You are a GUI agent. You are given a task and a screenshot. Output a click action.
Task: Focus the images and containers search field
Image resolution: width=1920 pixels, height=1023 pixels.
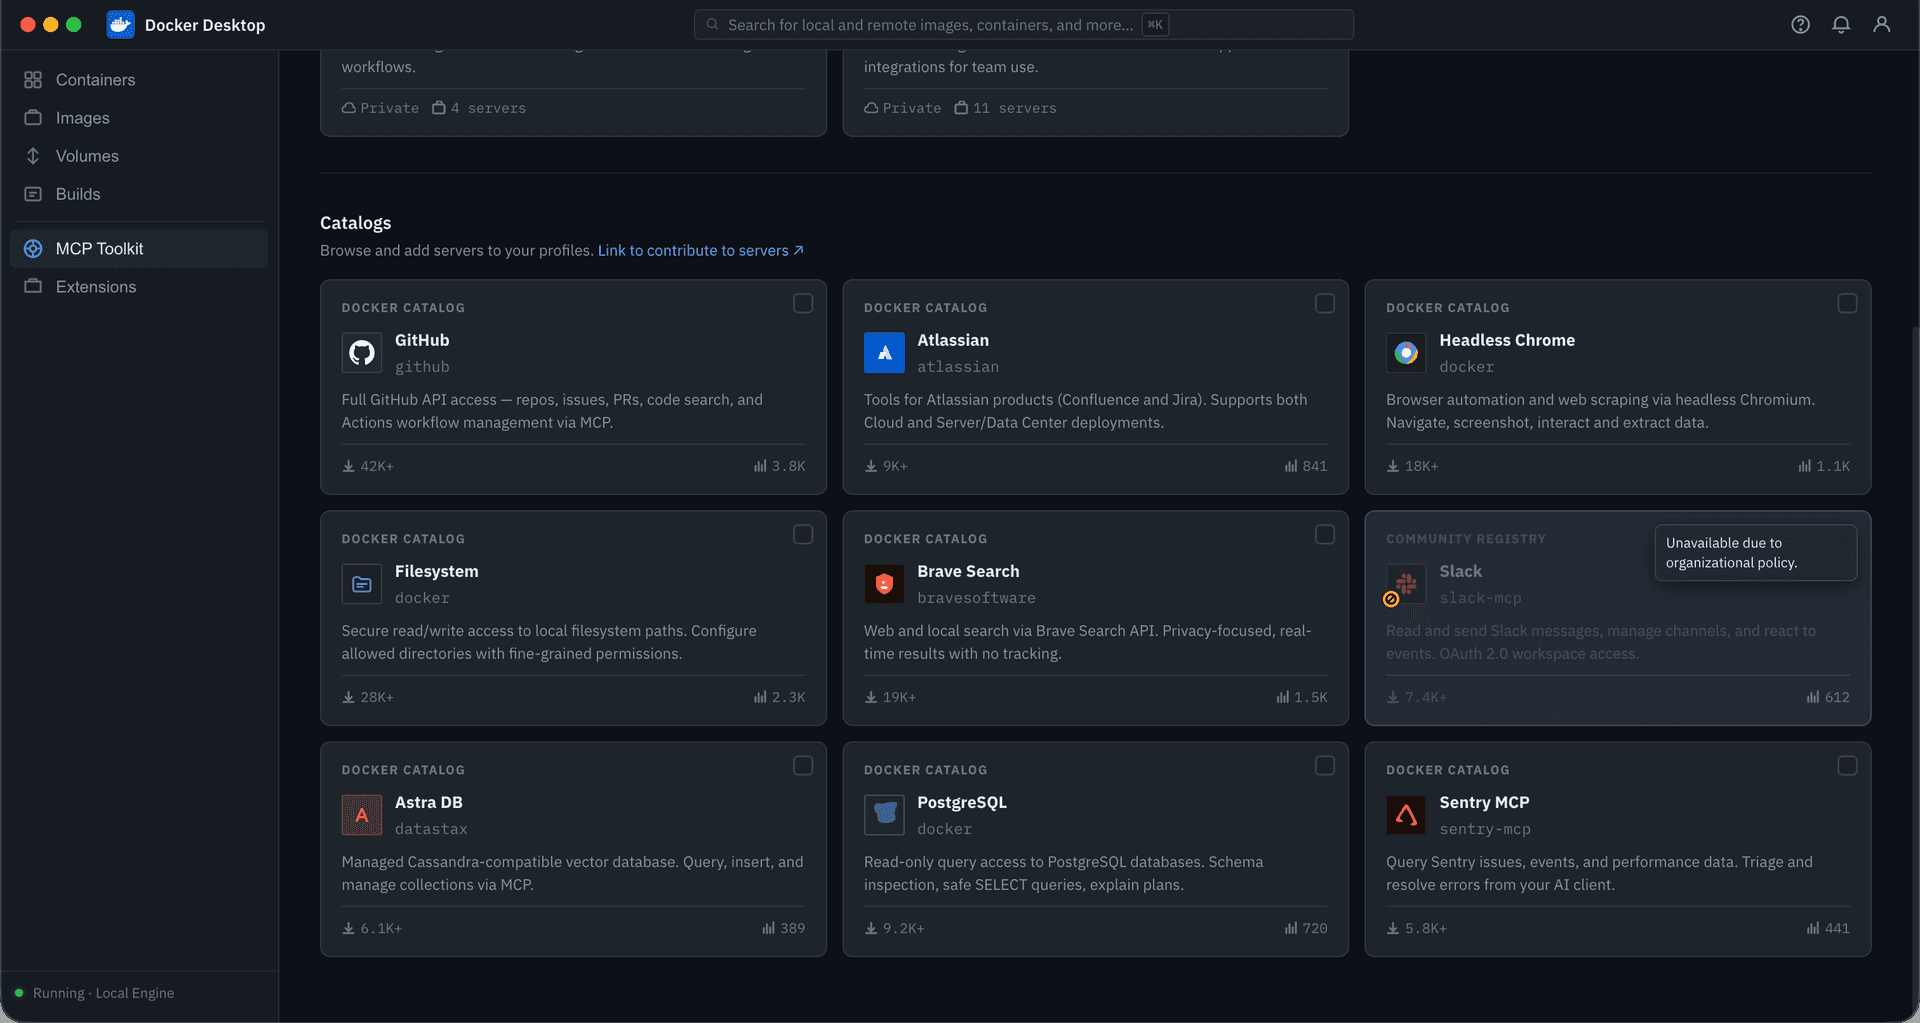click(x=930, y=25)
